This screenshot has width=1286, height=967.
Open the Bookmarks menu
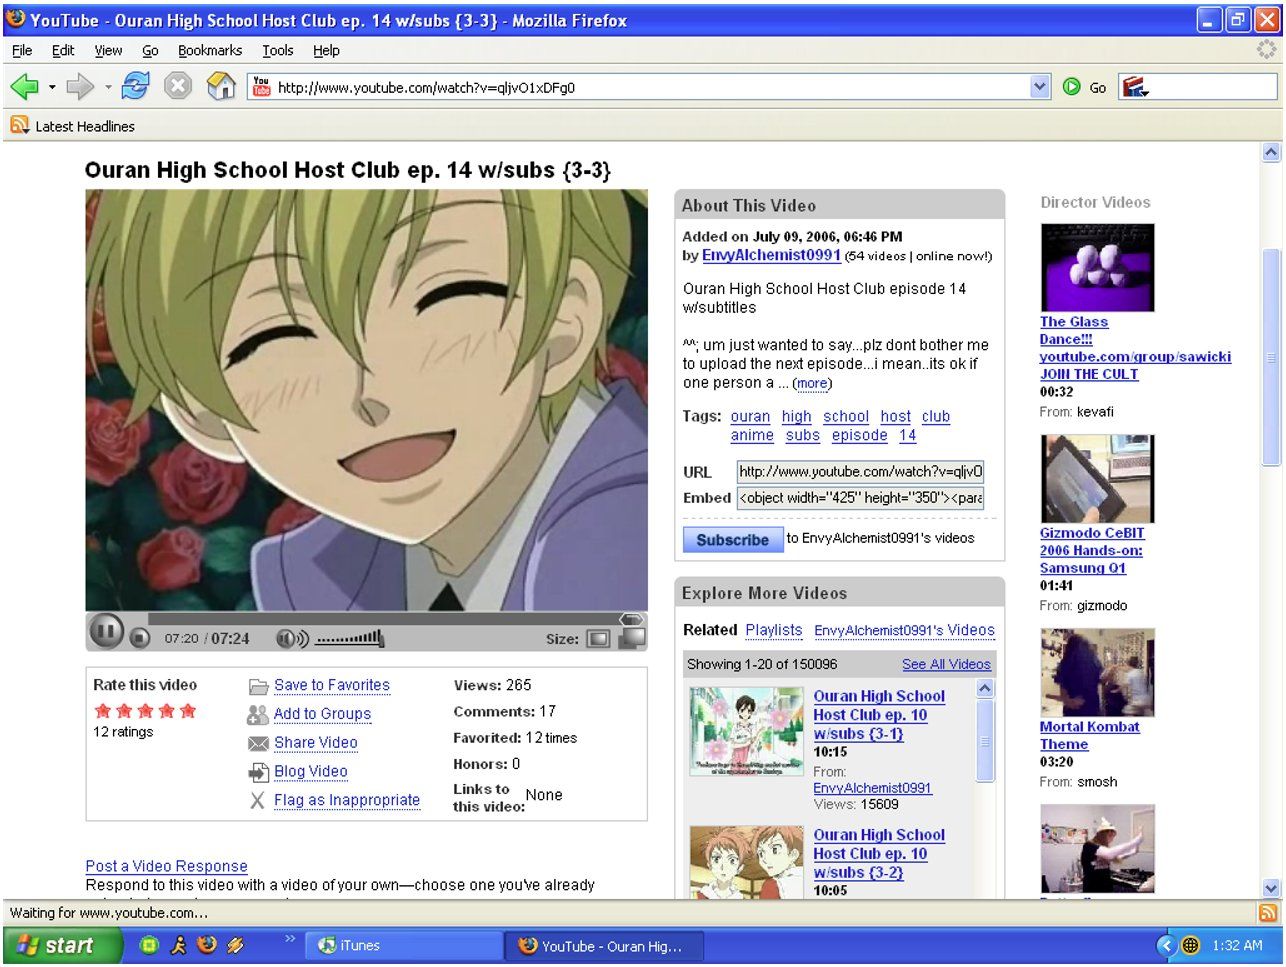210,50
